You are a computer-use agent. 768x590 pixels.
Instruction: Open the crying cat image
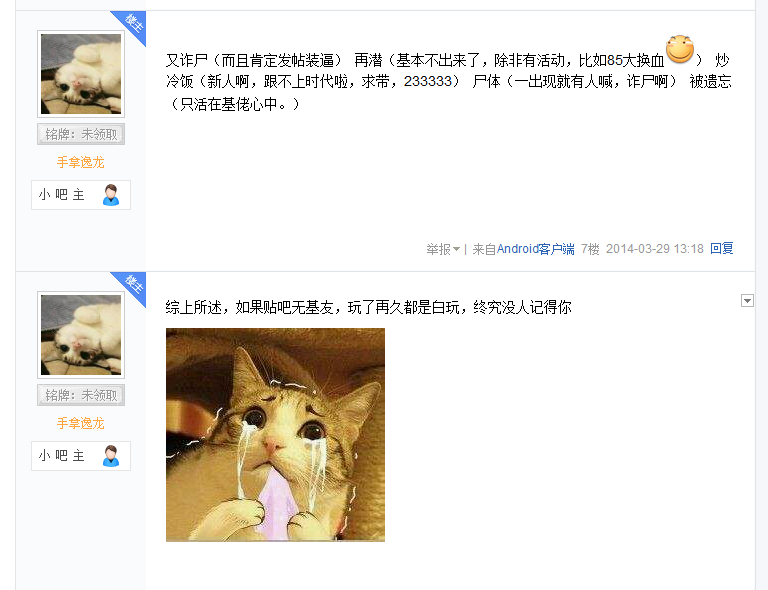pos(275,435)
